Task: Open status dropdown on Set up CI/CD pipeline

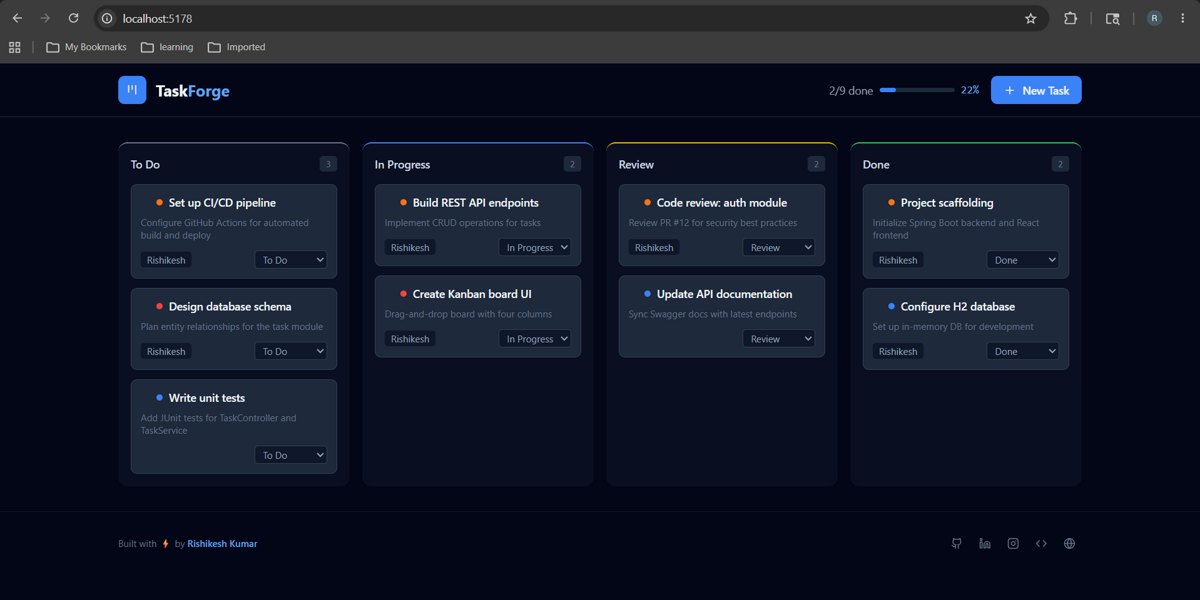Action: tap(291, 260)
